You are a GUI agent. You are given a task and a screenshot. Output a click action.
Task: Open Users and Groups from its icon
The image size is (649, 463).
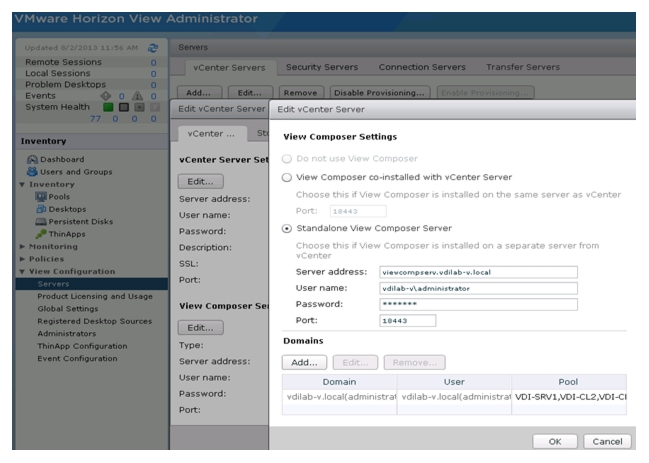point(32,172)
